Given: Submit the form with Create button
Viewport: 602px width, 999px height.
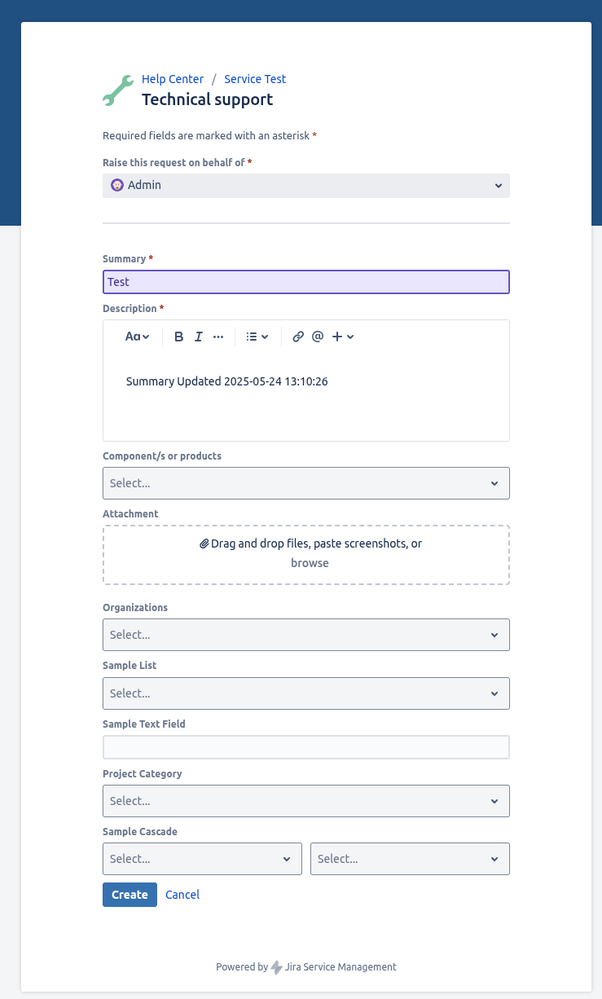Looking at the screenshot, I should click(x=129, y=895).
